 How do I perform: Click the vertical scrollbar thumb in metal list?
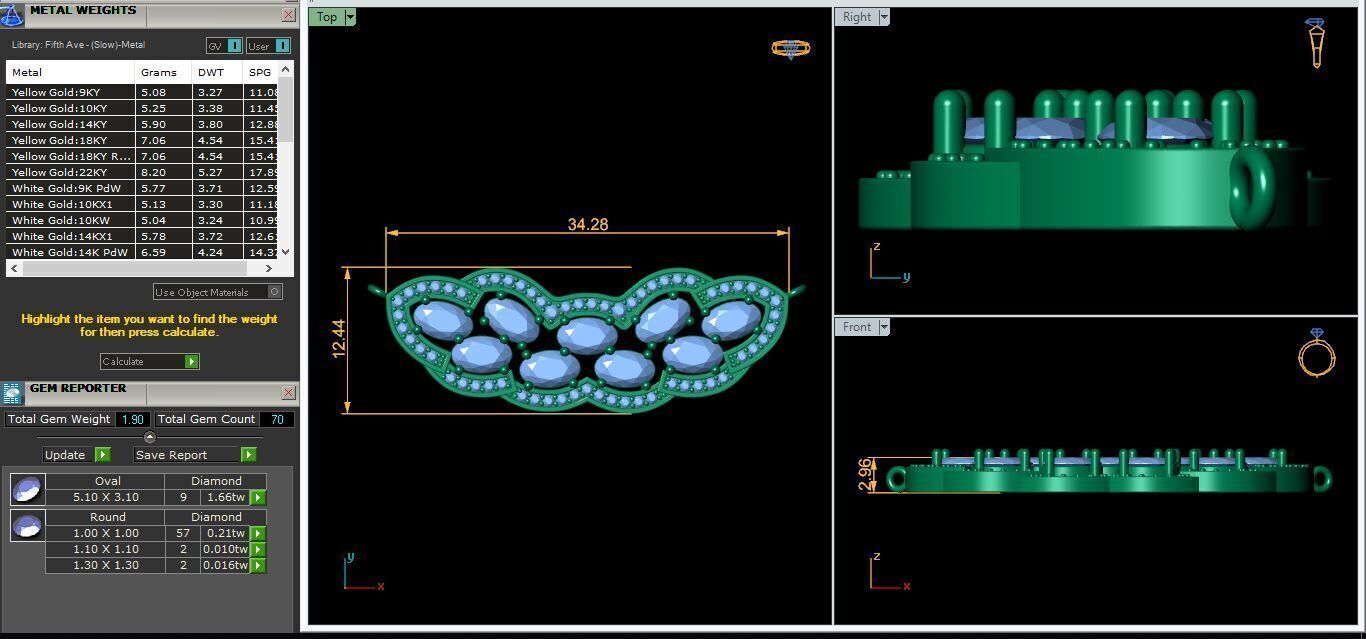(286, 108)
